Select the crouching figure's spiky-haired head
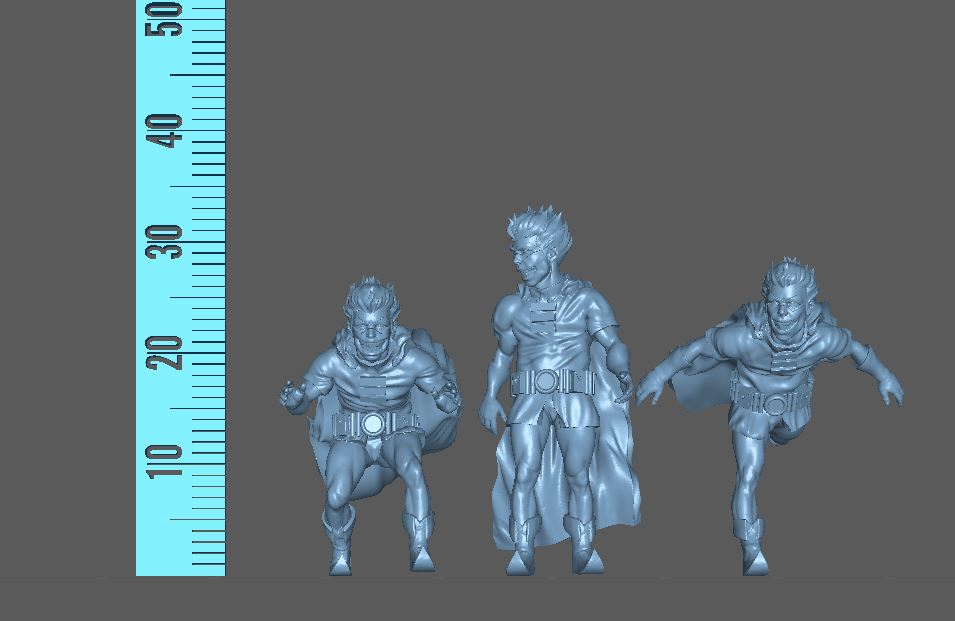 pos(371,318)
